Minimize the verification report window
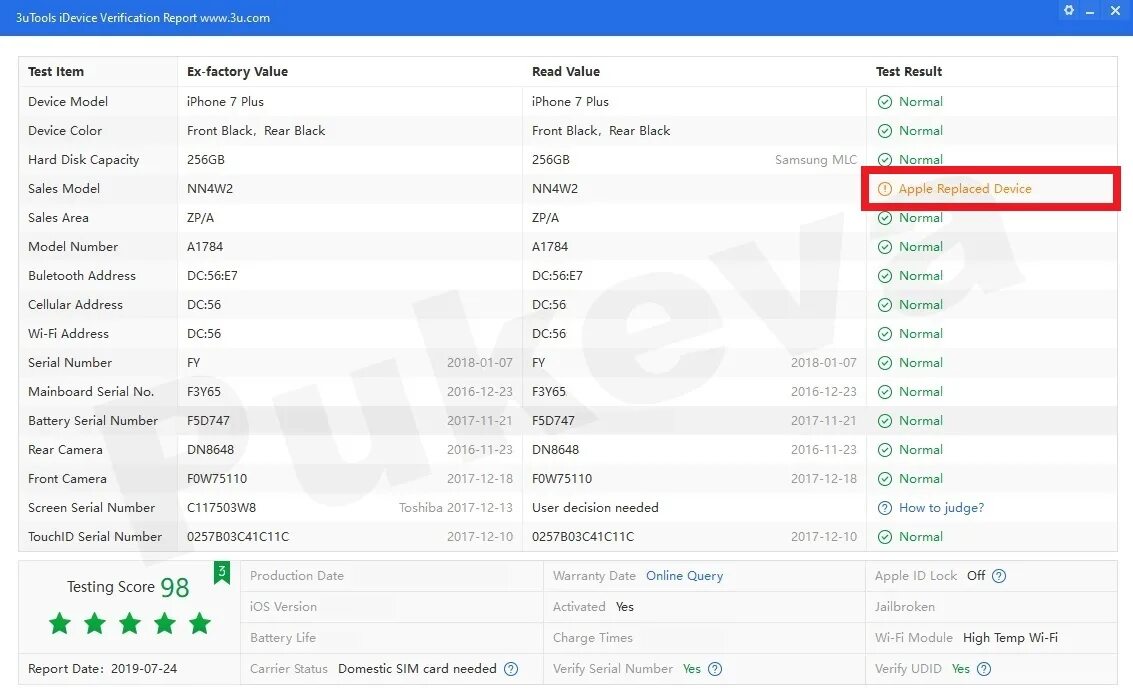 [x=1090, y=11]
